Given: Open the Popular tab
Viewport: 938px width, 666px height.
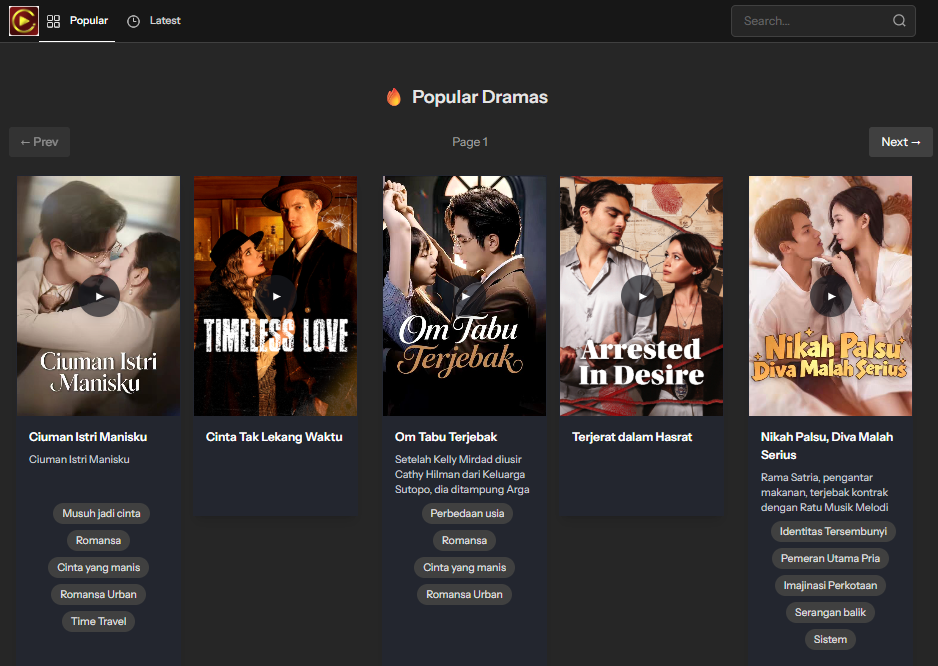Looking at the screenshot, I should pyautogui.click(x=78, y=21).
